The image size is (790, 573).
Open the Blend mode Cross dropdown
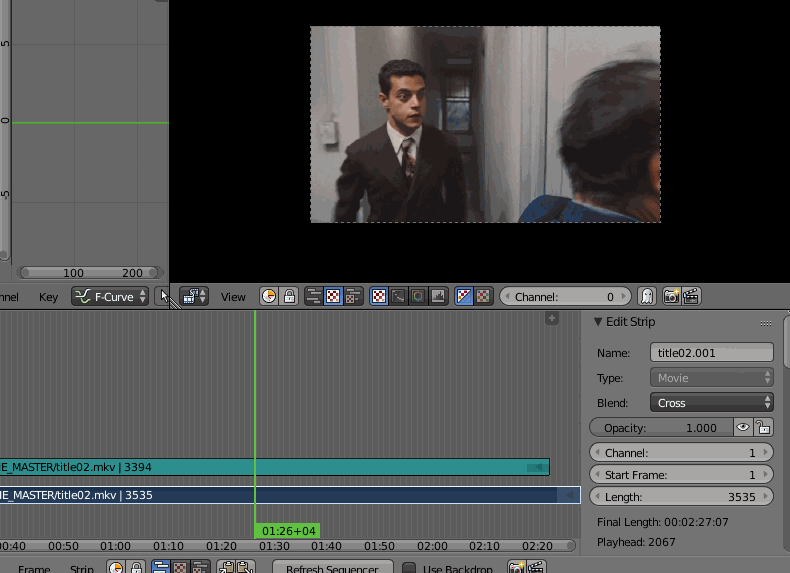[711, 403]
